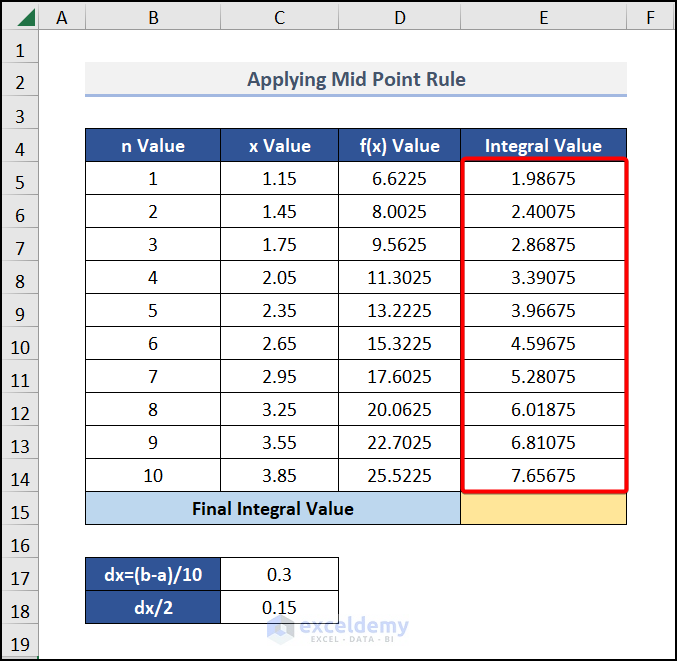Select column A header
Screen dimensions: 677x661
[63, 18]
